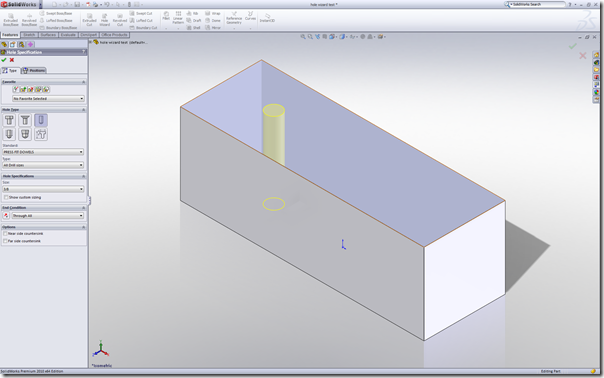Collapse the End Condition section
The width and height of the screenshot is (604, 378).
tap(84, 208)
